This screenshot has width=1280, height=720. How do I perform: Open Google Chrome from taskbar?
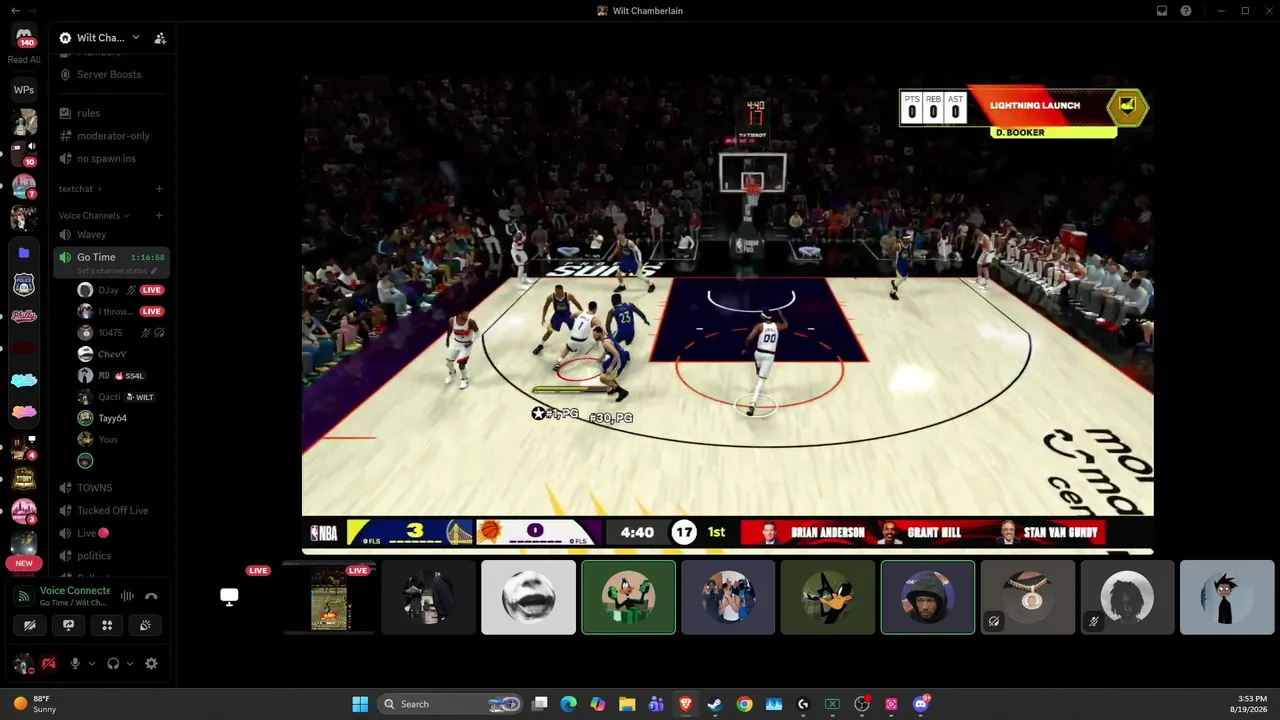(x=744, y=704)
